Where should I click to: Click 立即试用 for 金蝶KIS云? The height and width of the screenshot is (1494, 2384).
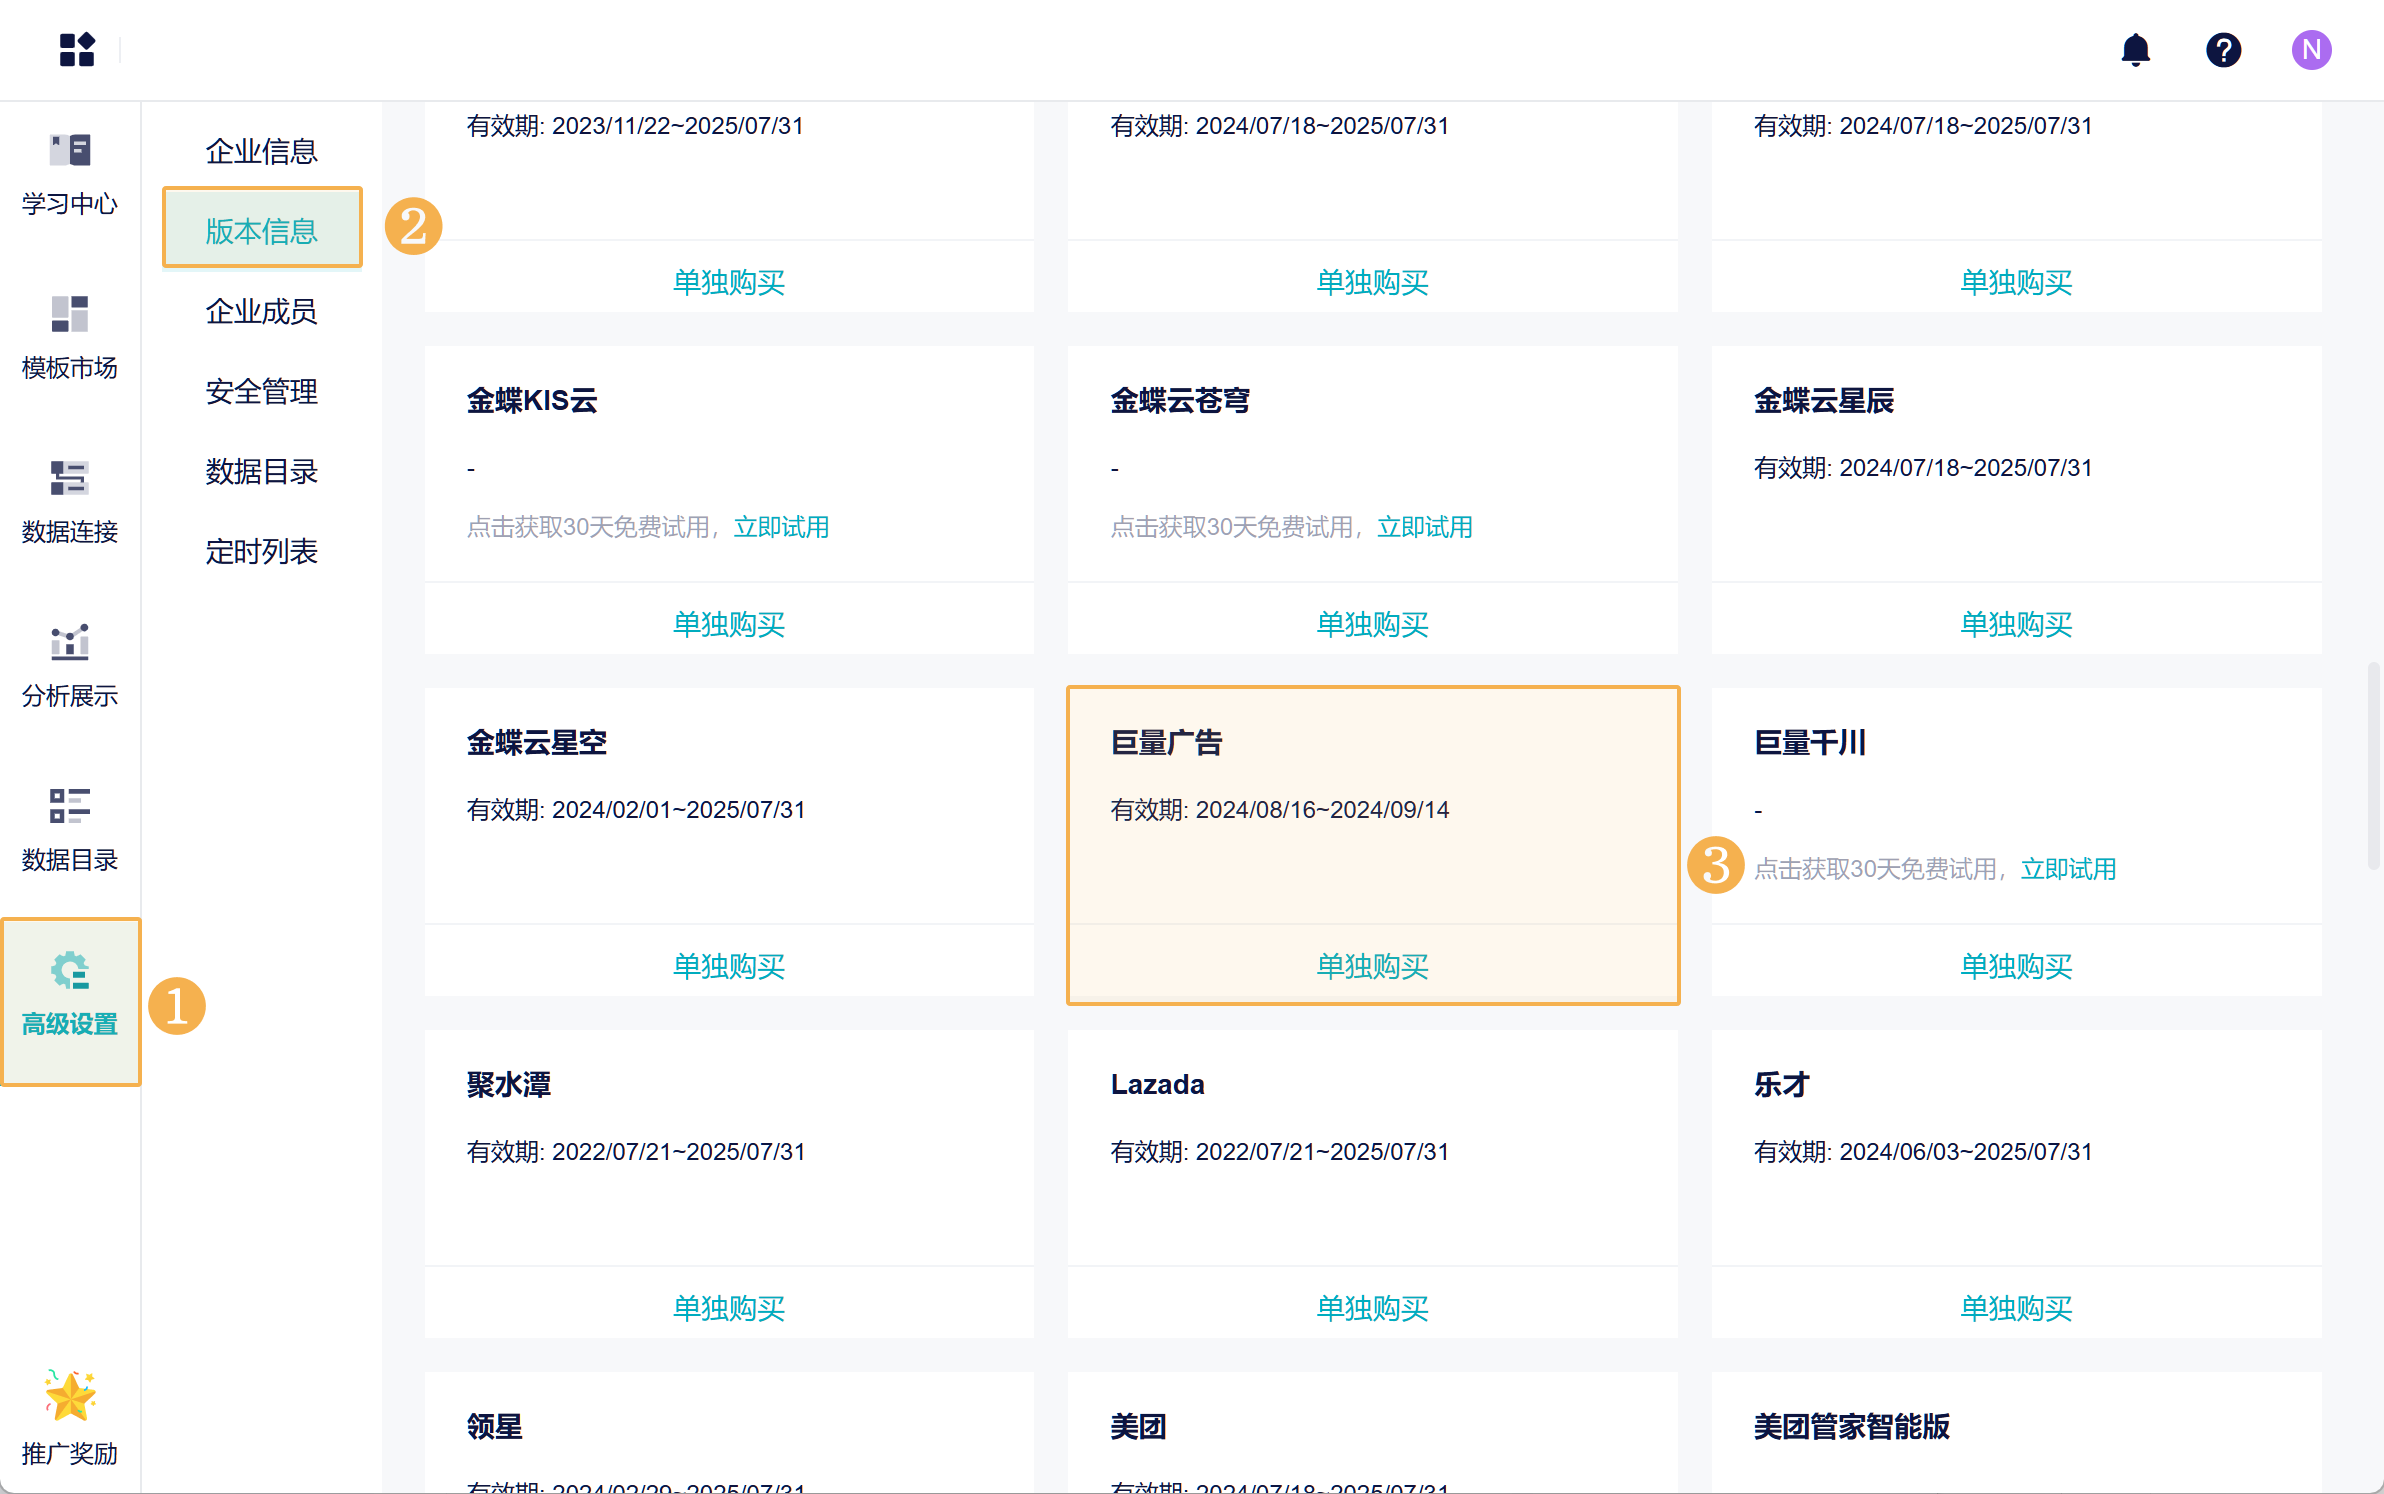[781, 527]
